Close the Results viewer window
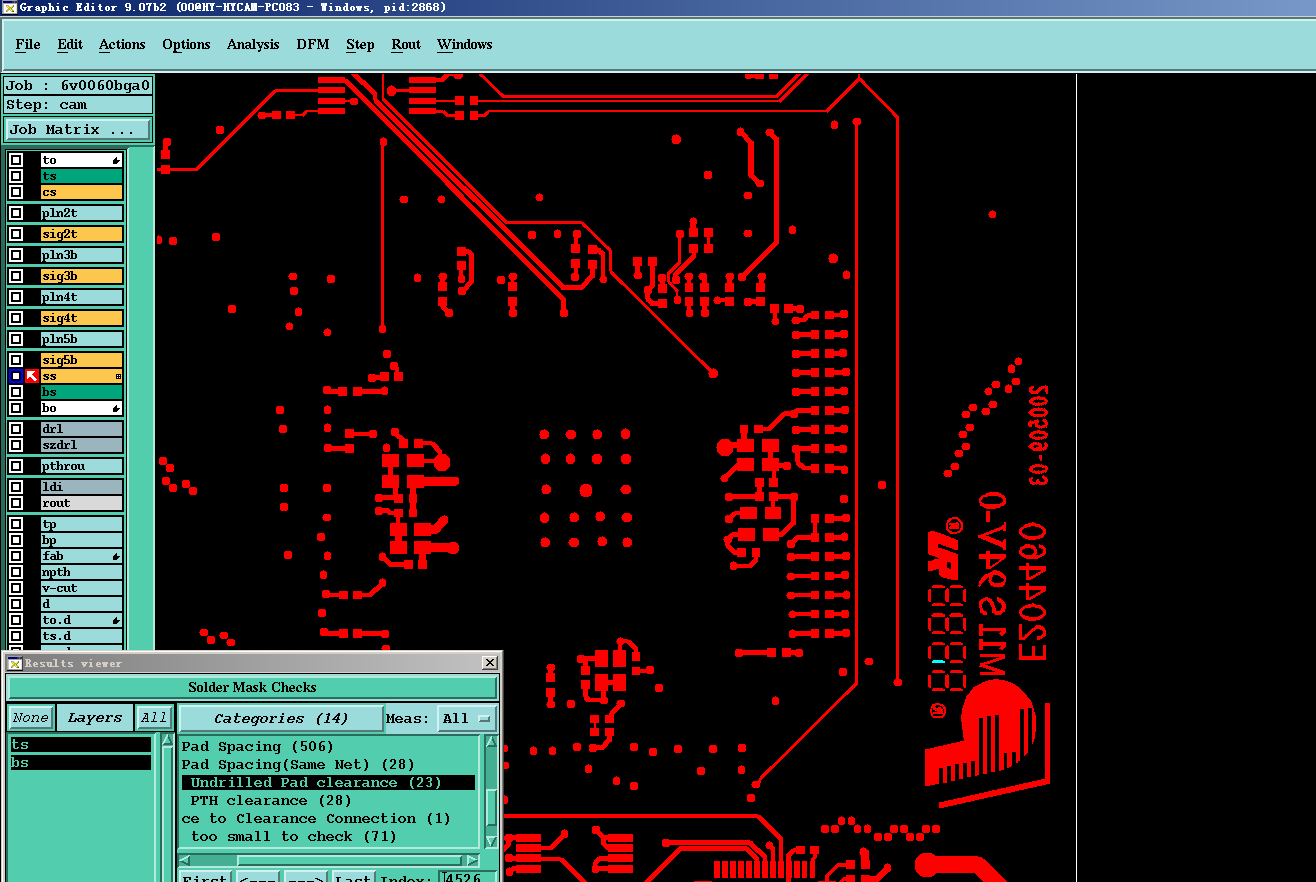1316x882 pixels. click(489, 662)
